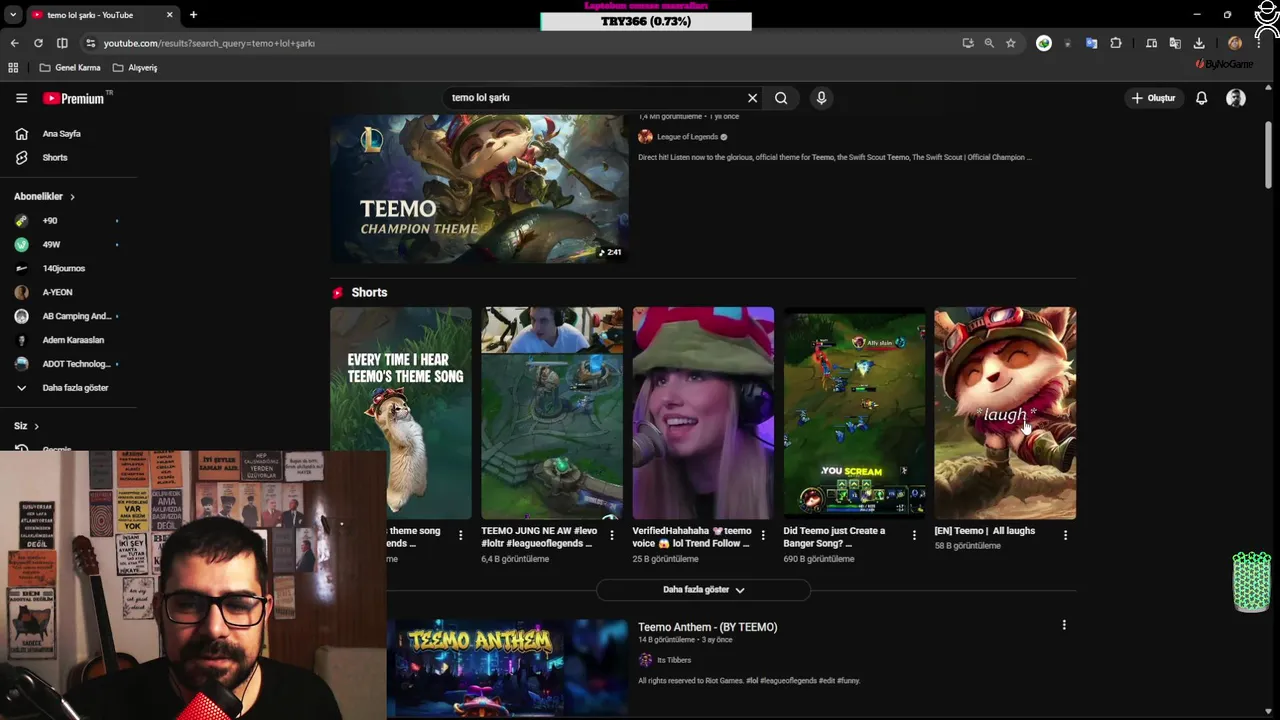Open the VerifiedHahahaha teemo voice Short

point(703,413)
